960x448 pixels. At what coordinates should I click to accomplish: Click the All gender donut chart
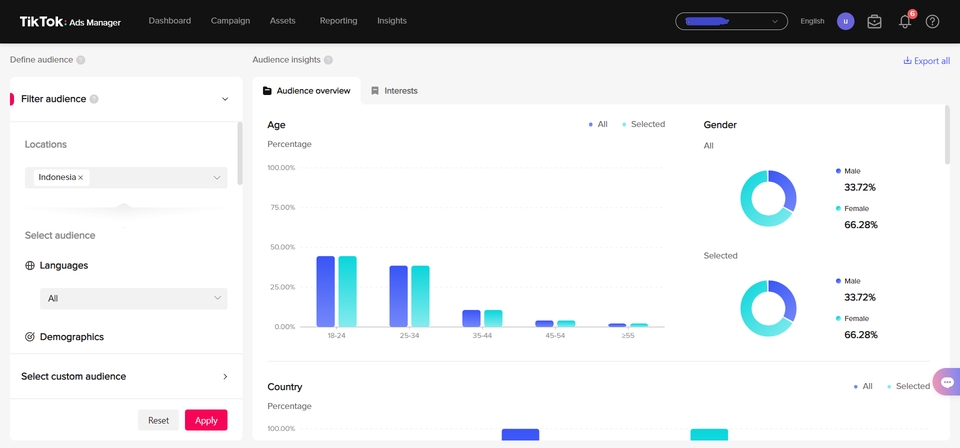pyautogui.click(x=768, y=198)
